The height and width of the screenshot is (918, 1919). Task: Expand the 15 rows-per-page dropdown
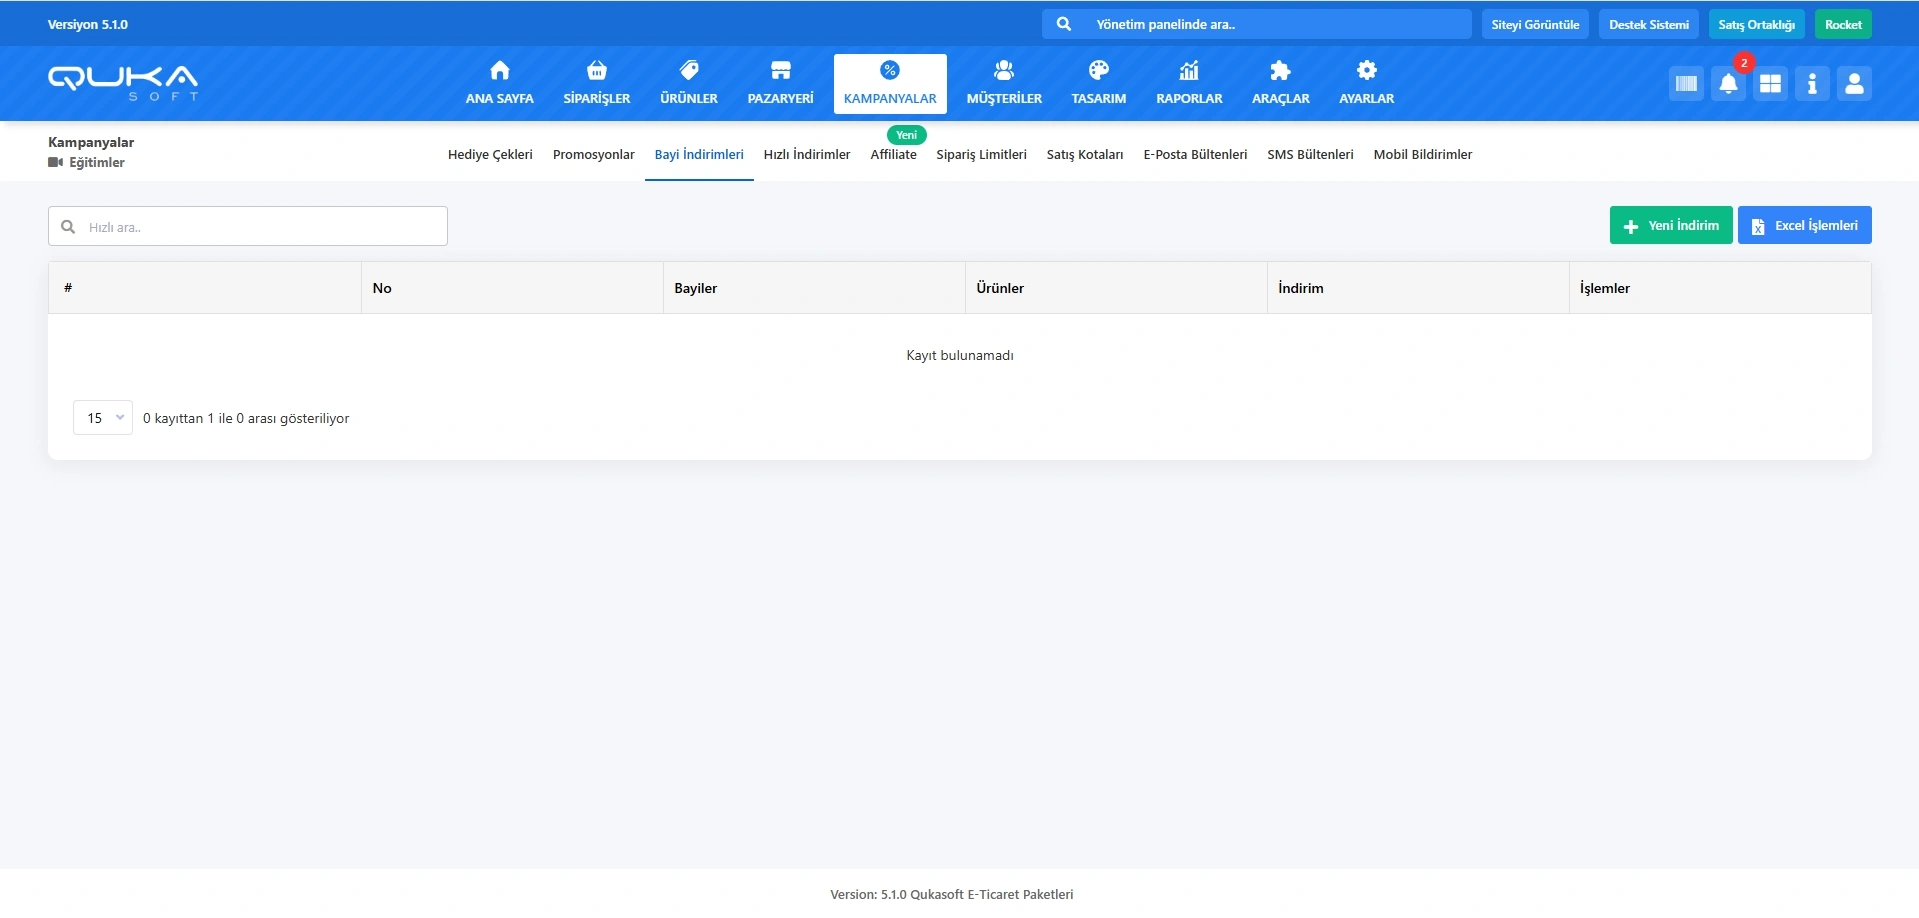coord(103,418)
